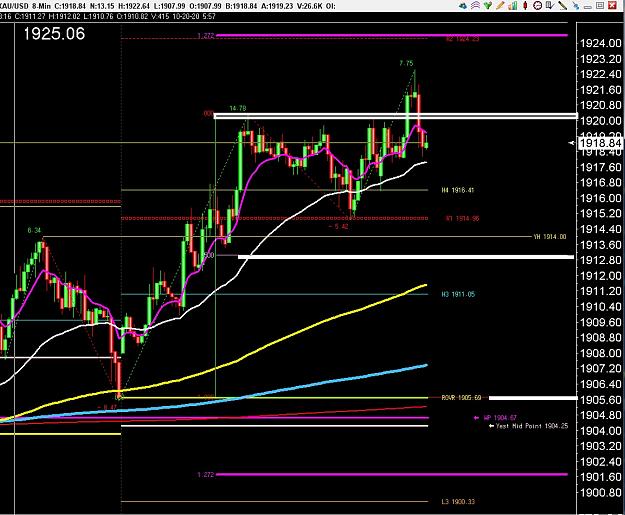This screenshot has width=625, height=515.
Task: Click the green checkmark toolbar icon
Action: tap(488, 5)
